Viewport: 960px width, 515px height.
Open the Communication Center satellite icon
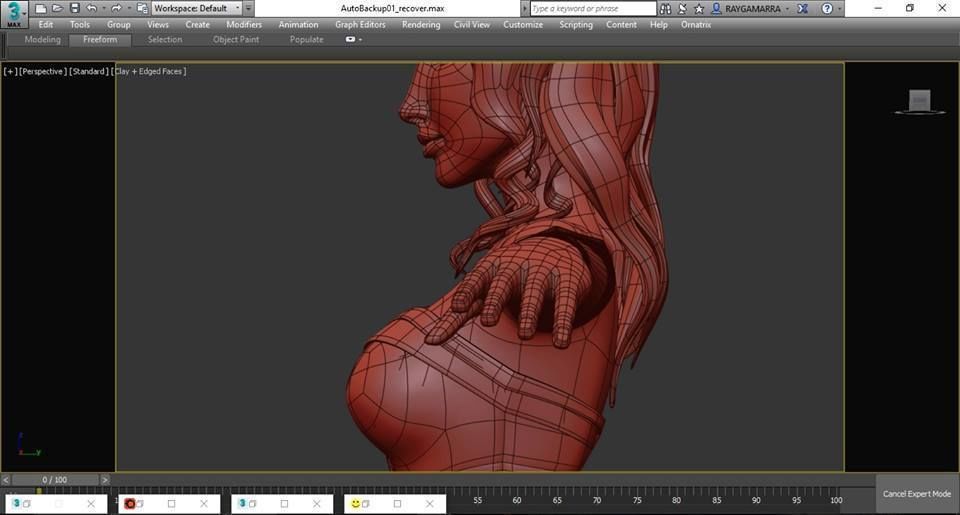point(682,9)
